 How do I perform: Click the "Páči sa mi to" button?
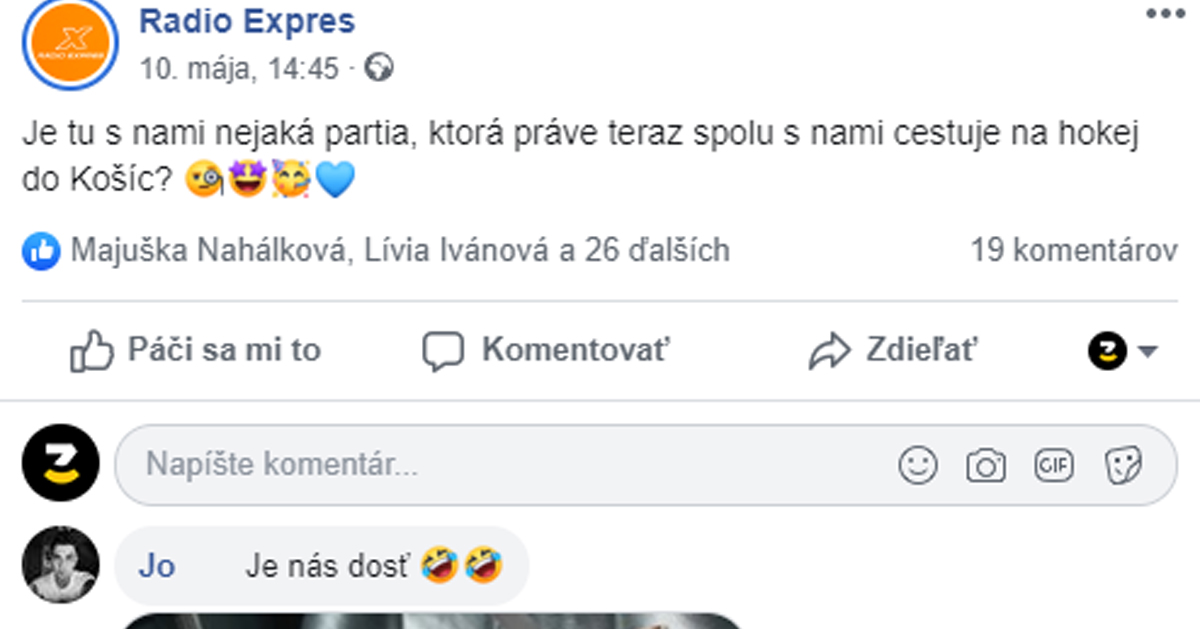(x=225, y=350)
